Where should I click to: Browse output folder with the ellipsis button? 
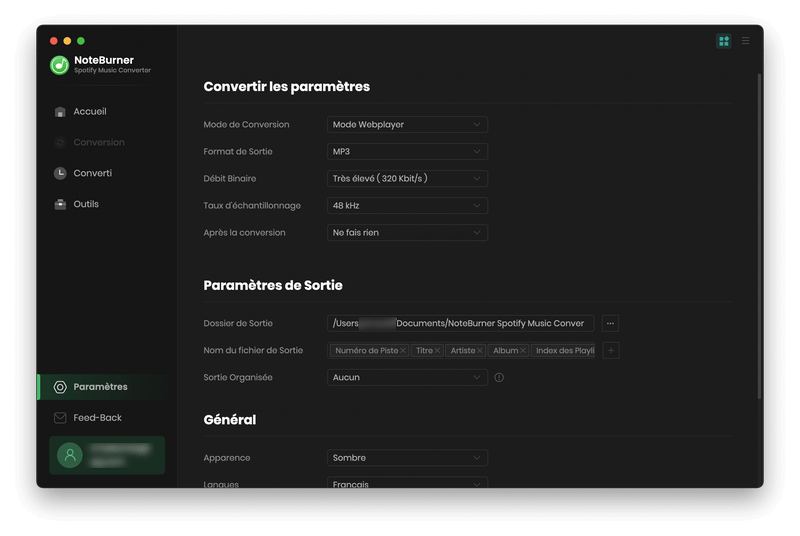(610, 323)
